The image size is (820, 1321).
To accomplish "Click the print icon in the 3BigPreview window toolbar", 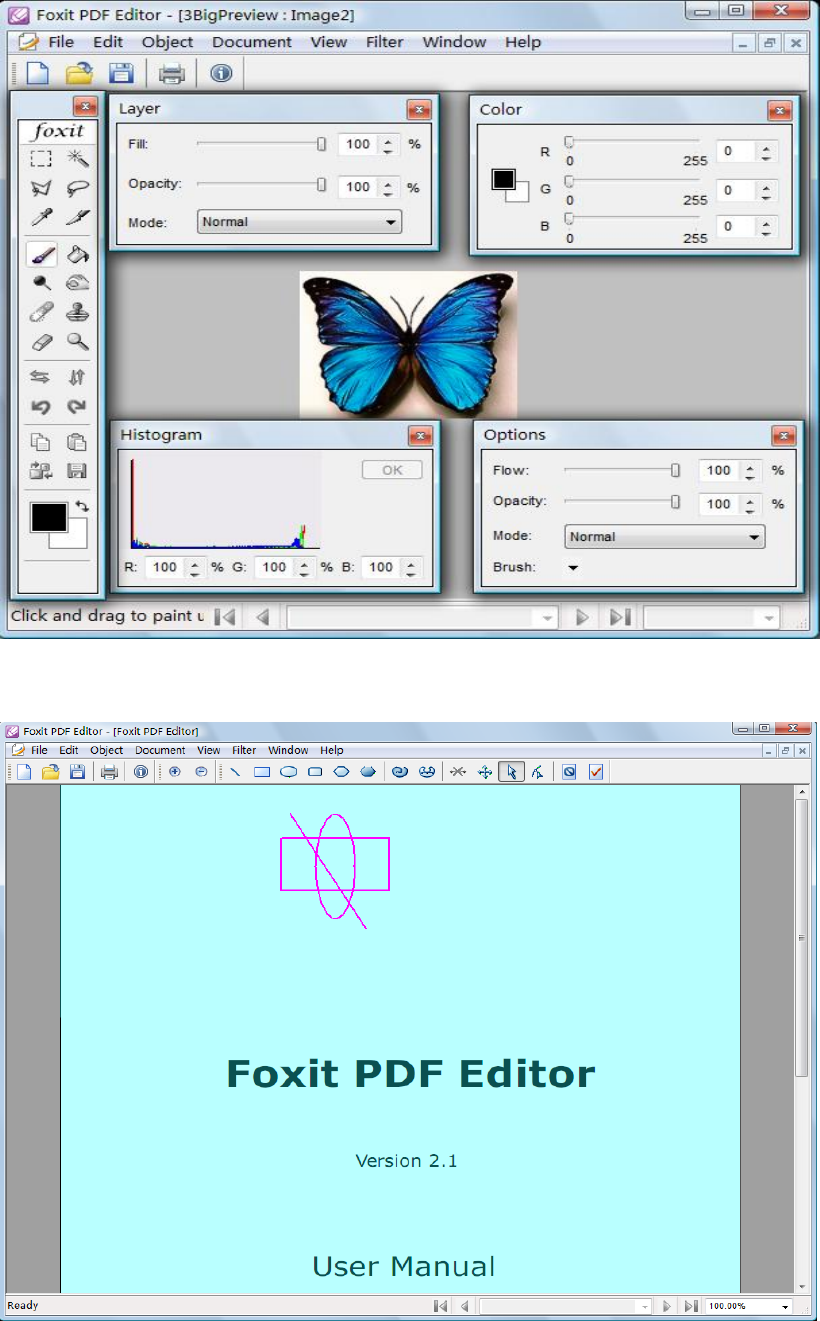I will (x=171, y=73).
